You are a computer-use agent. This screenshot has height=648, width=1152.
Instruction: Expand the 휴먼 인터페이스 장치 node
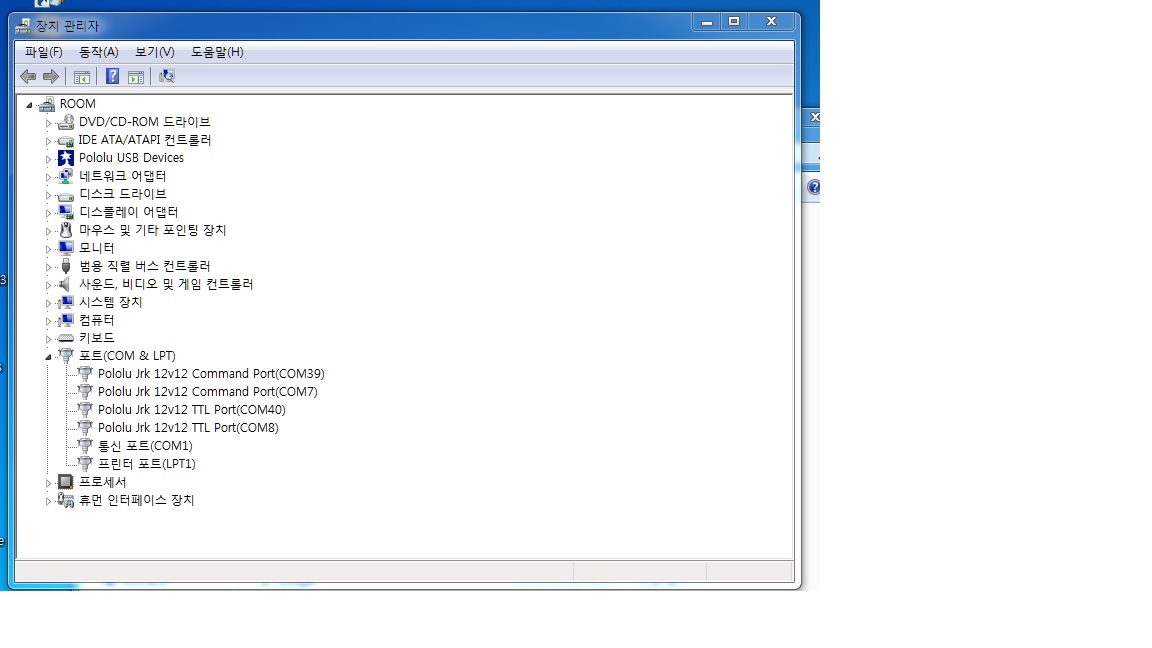48,501
